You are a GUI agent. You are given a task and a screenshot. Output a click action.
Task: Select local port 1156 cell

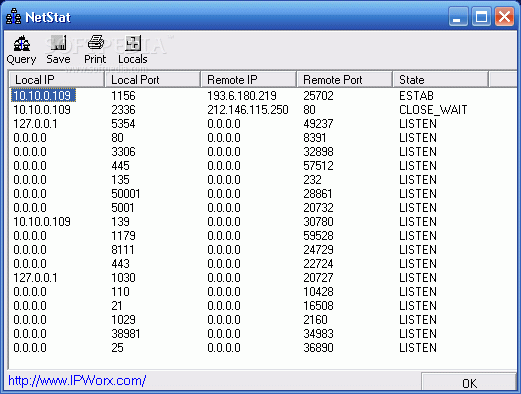pyautogui.click(x=123, y=96)
